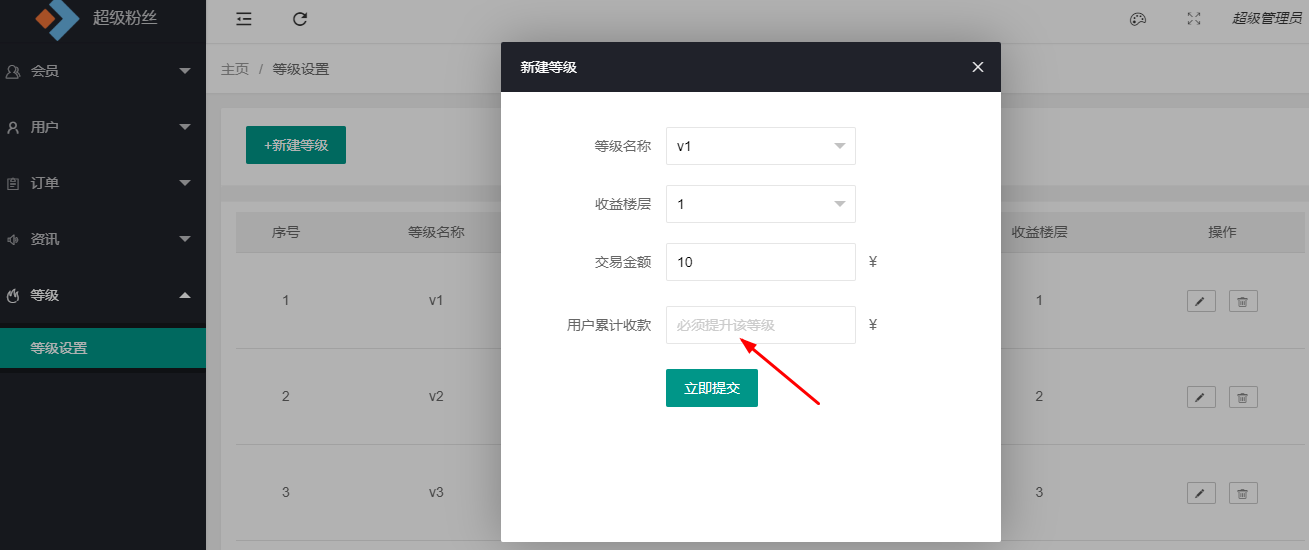Collapse the 等级 sidebar menu
This screenshot has width=1309, height=550.
tap(100, 295)
